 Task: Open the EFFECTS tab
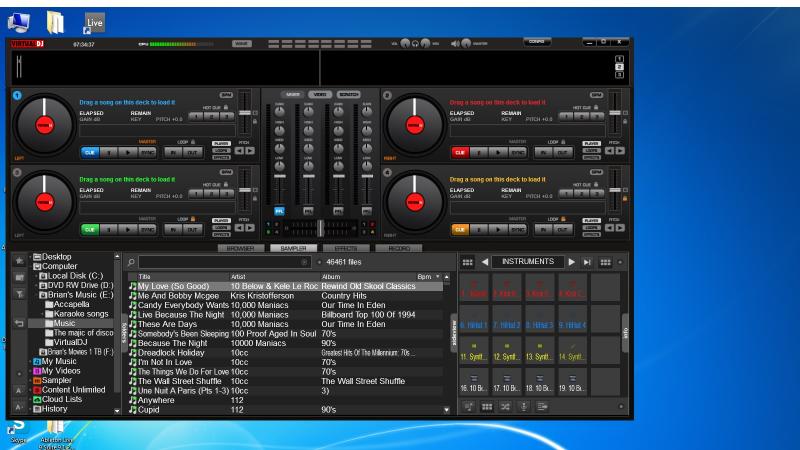(x=346, y=248)
